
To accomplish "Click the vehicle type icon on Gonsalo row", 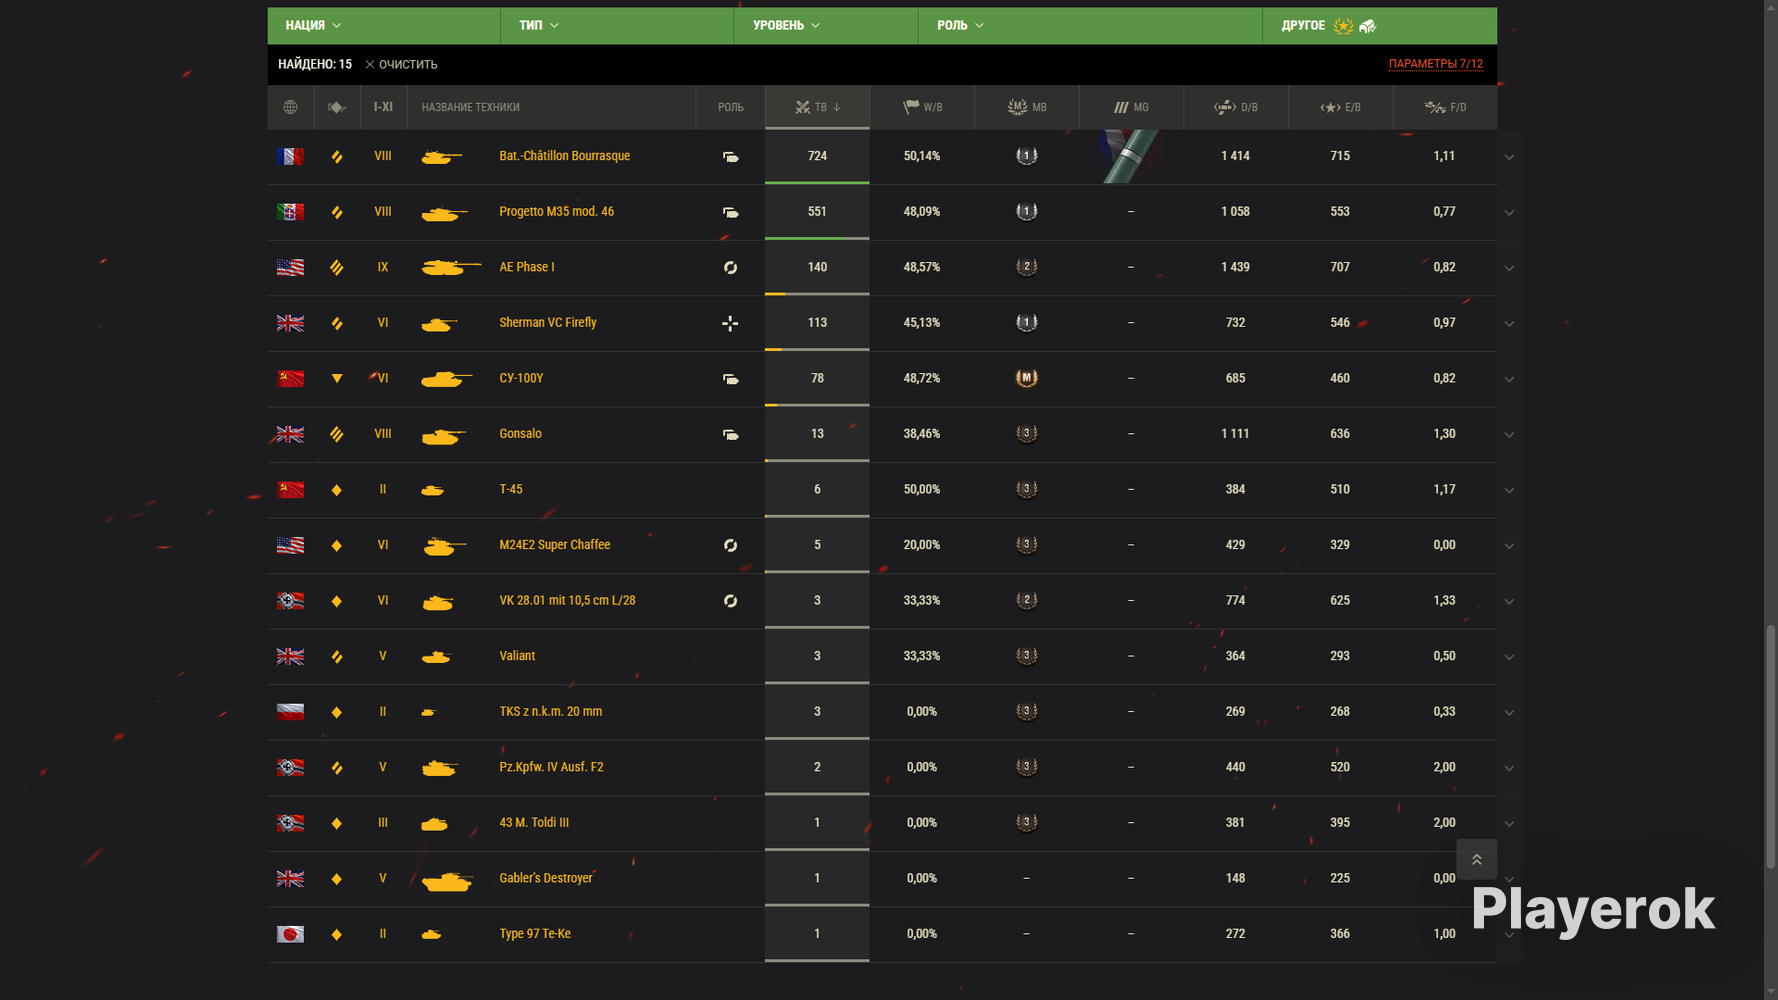I will 337,434.
